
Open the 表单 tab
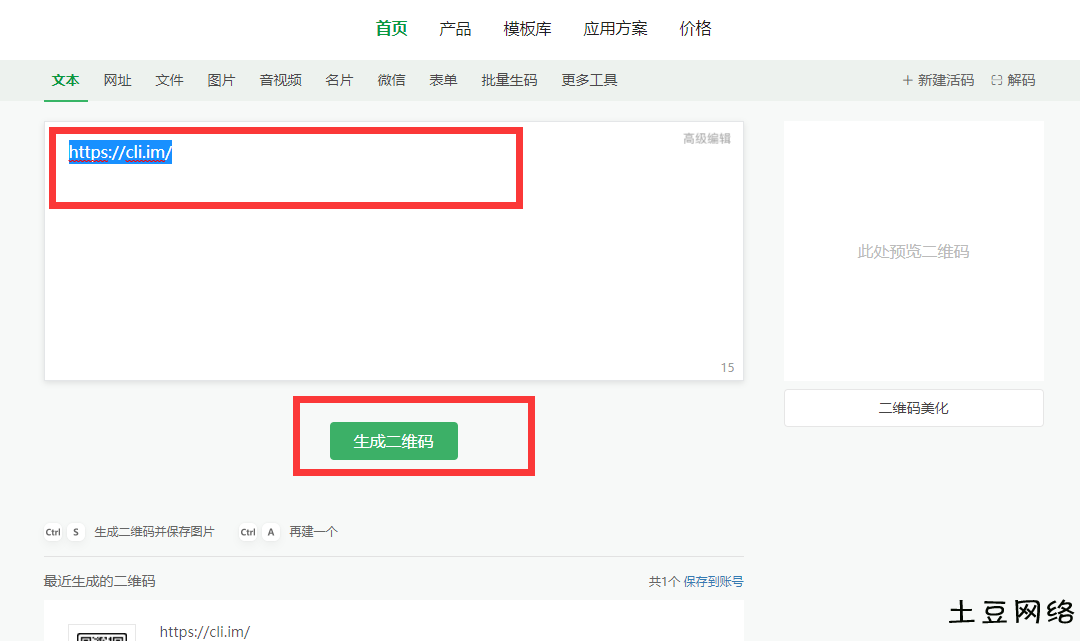[x=443, y=80]
